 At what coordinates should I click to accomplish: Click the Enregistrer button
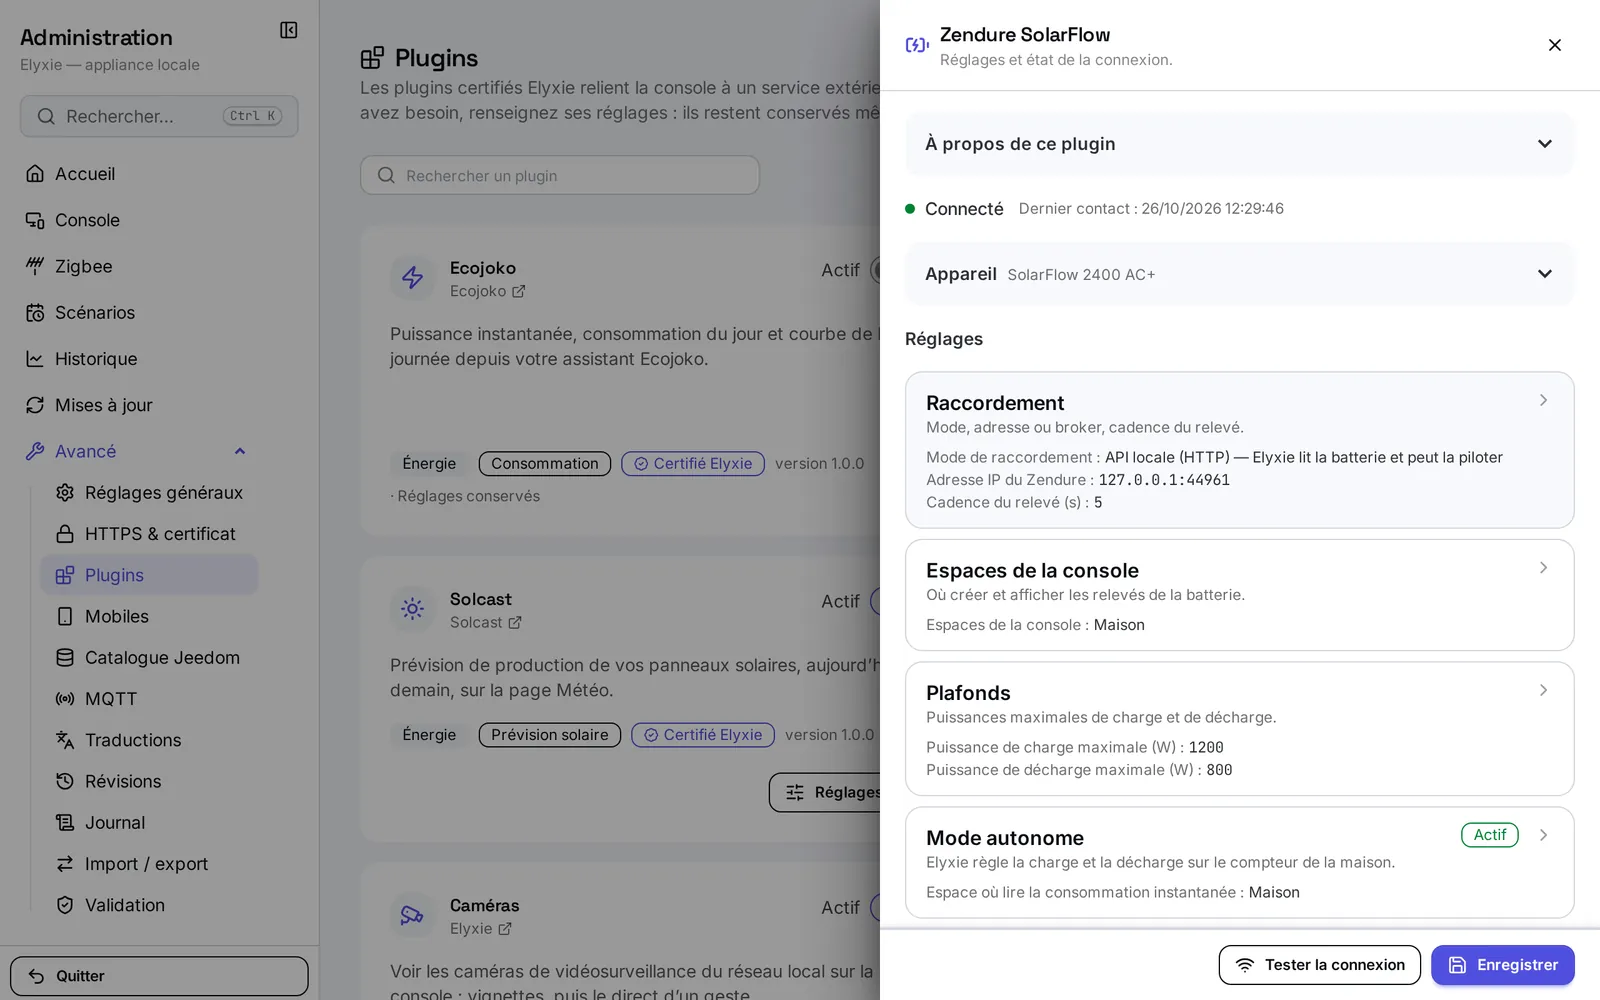1502,965
